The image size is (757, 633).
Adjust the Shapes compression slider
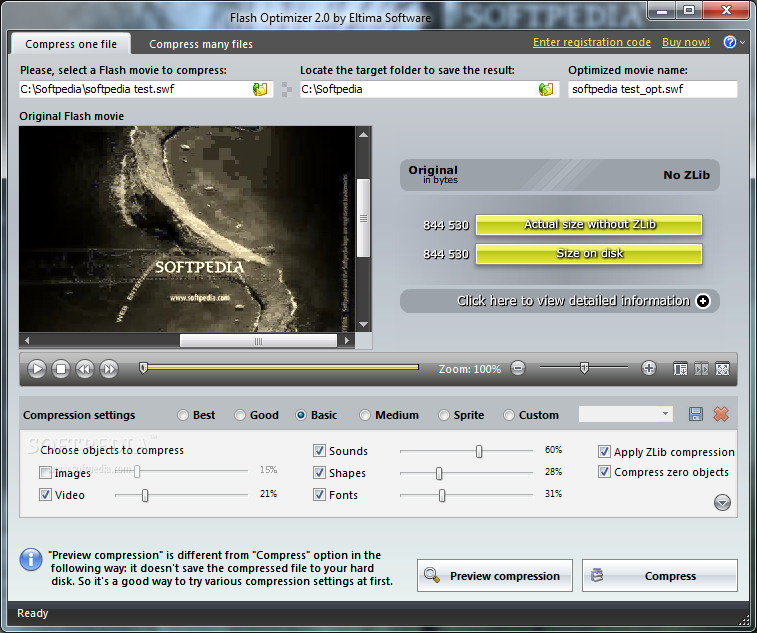point(439,473)
